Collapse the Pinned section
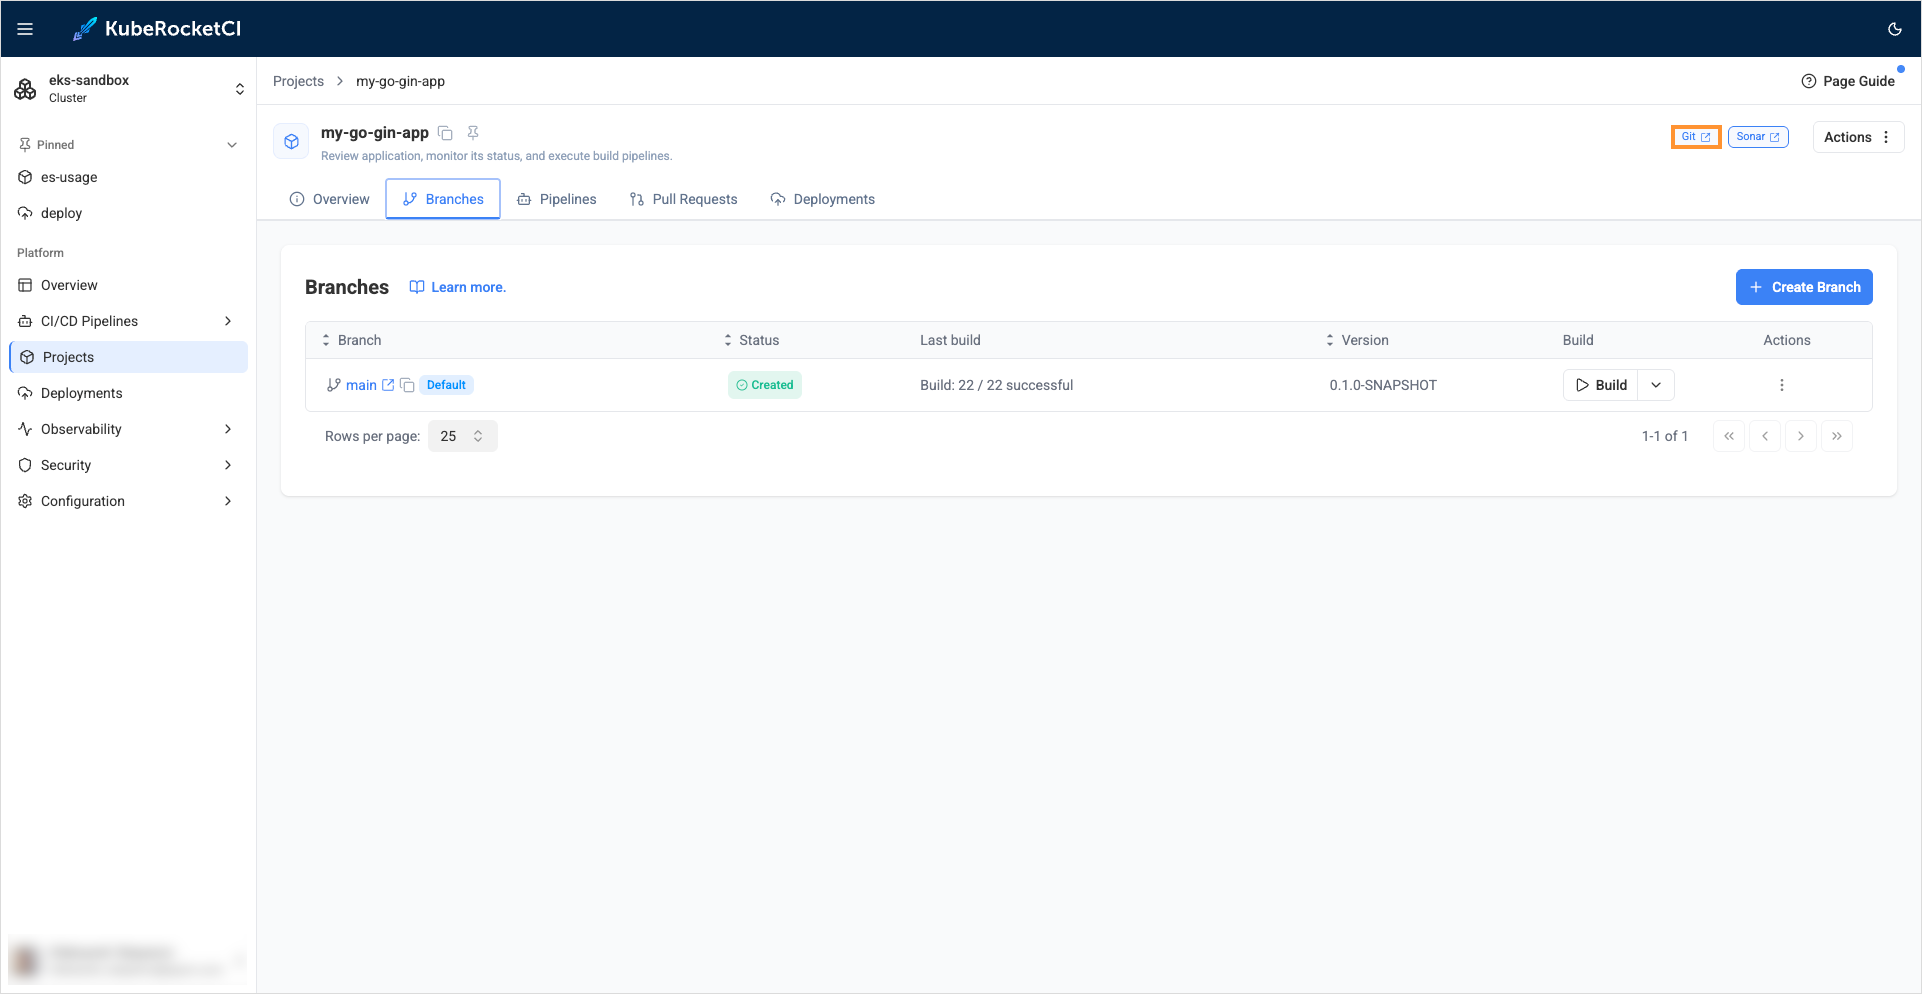The image size is (1922, 994). tap(232, 144)
